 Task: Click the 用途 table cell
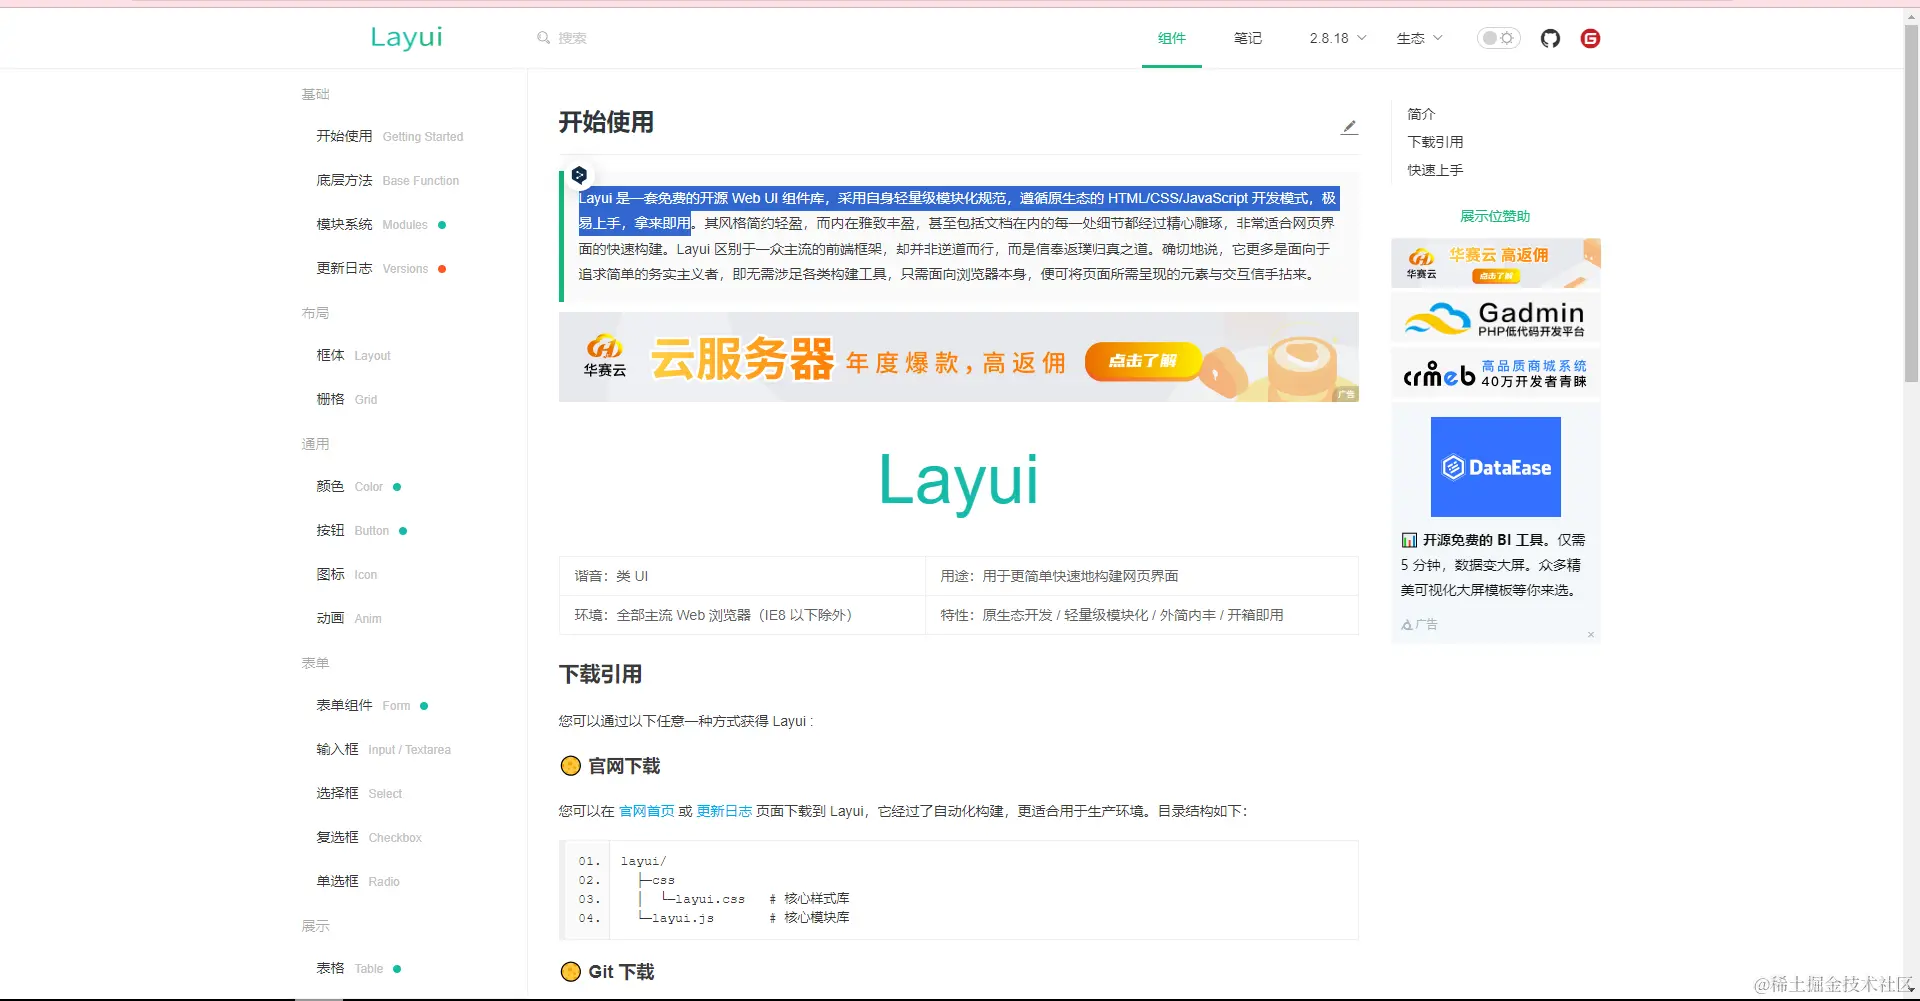1141,576
